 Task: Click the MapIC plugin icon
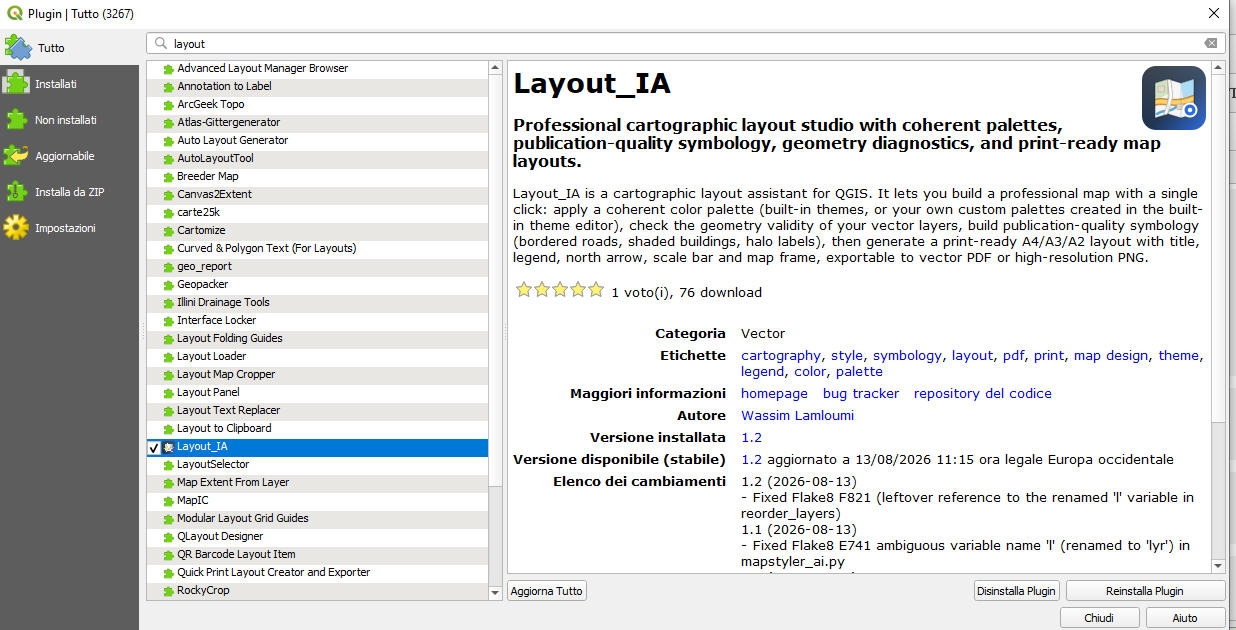click(168, 501)
